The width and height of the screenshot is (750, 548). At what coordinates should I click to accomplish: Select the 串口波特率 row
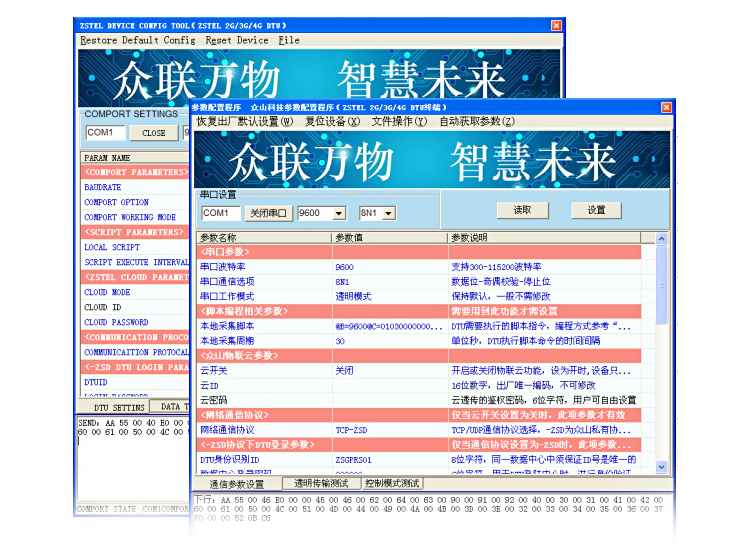click(419, 267)
